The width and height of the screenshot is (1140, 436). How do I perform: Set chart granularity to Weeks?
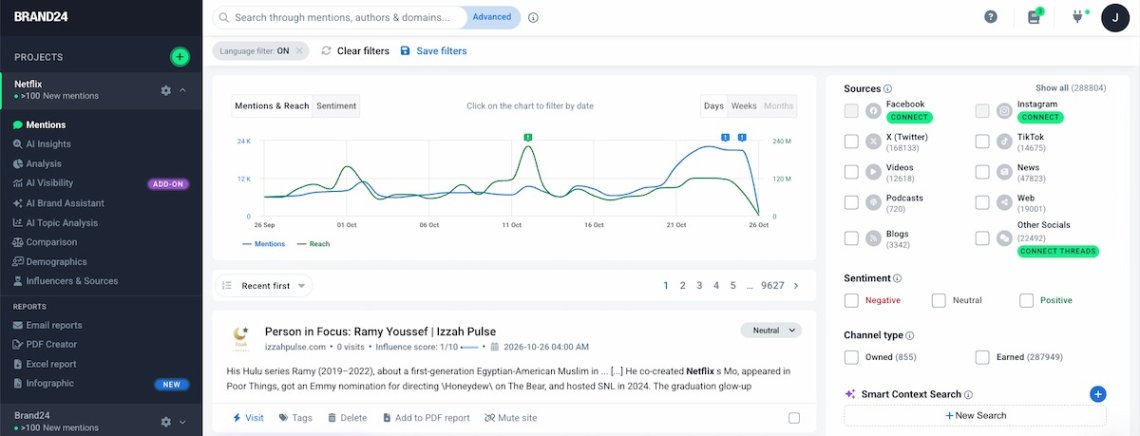(x=744, y=105)
